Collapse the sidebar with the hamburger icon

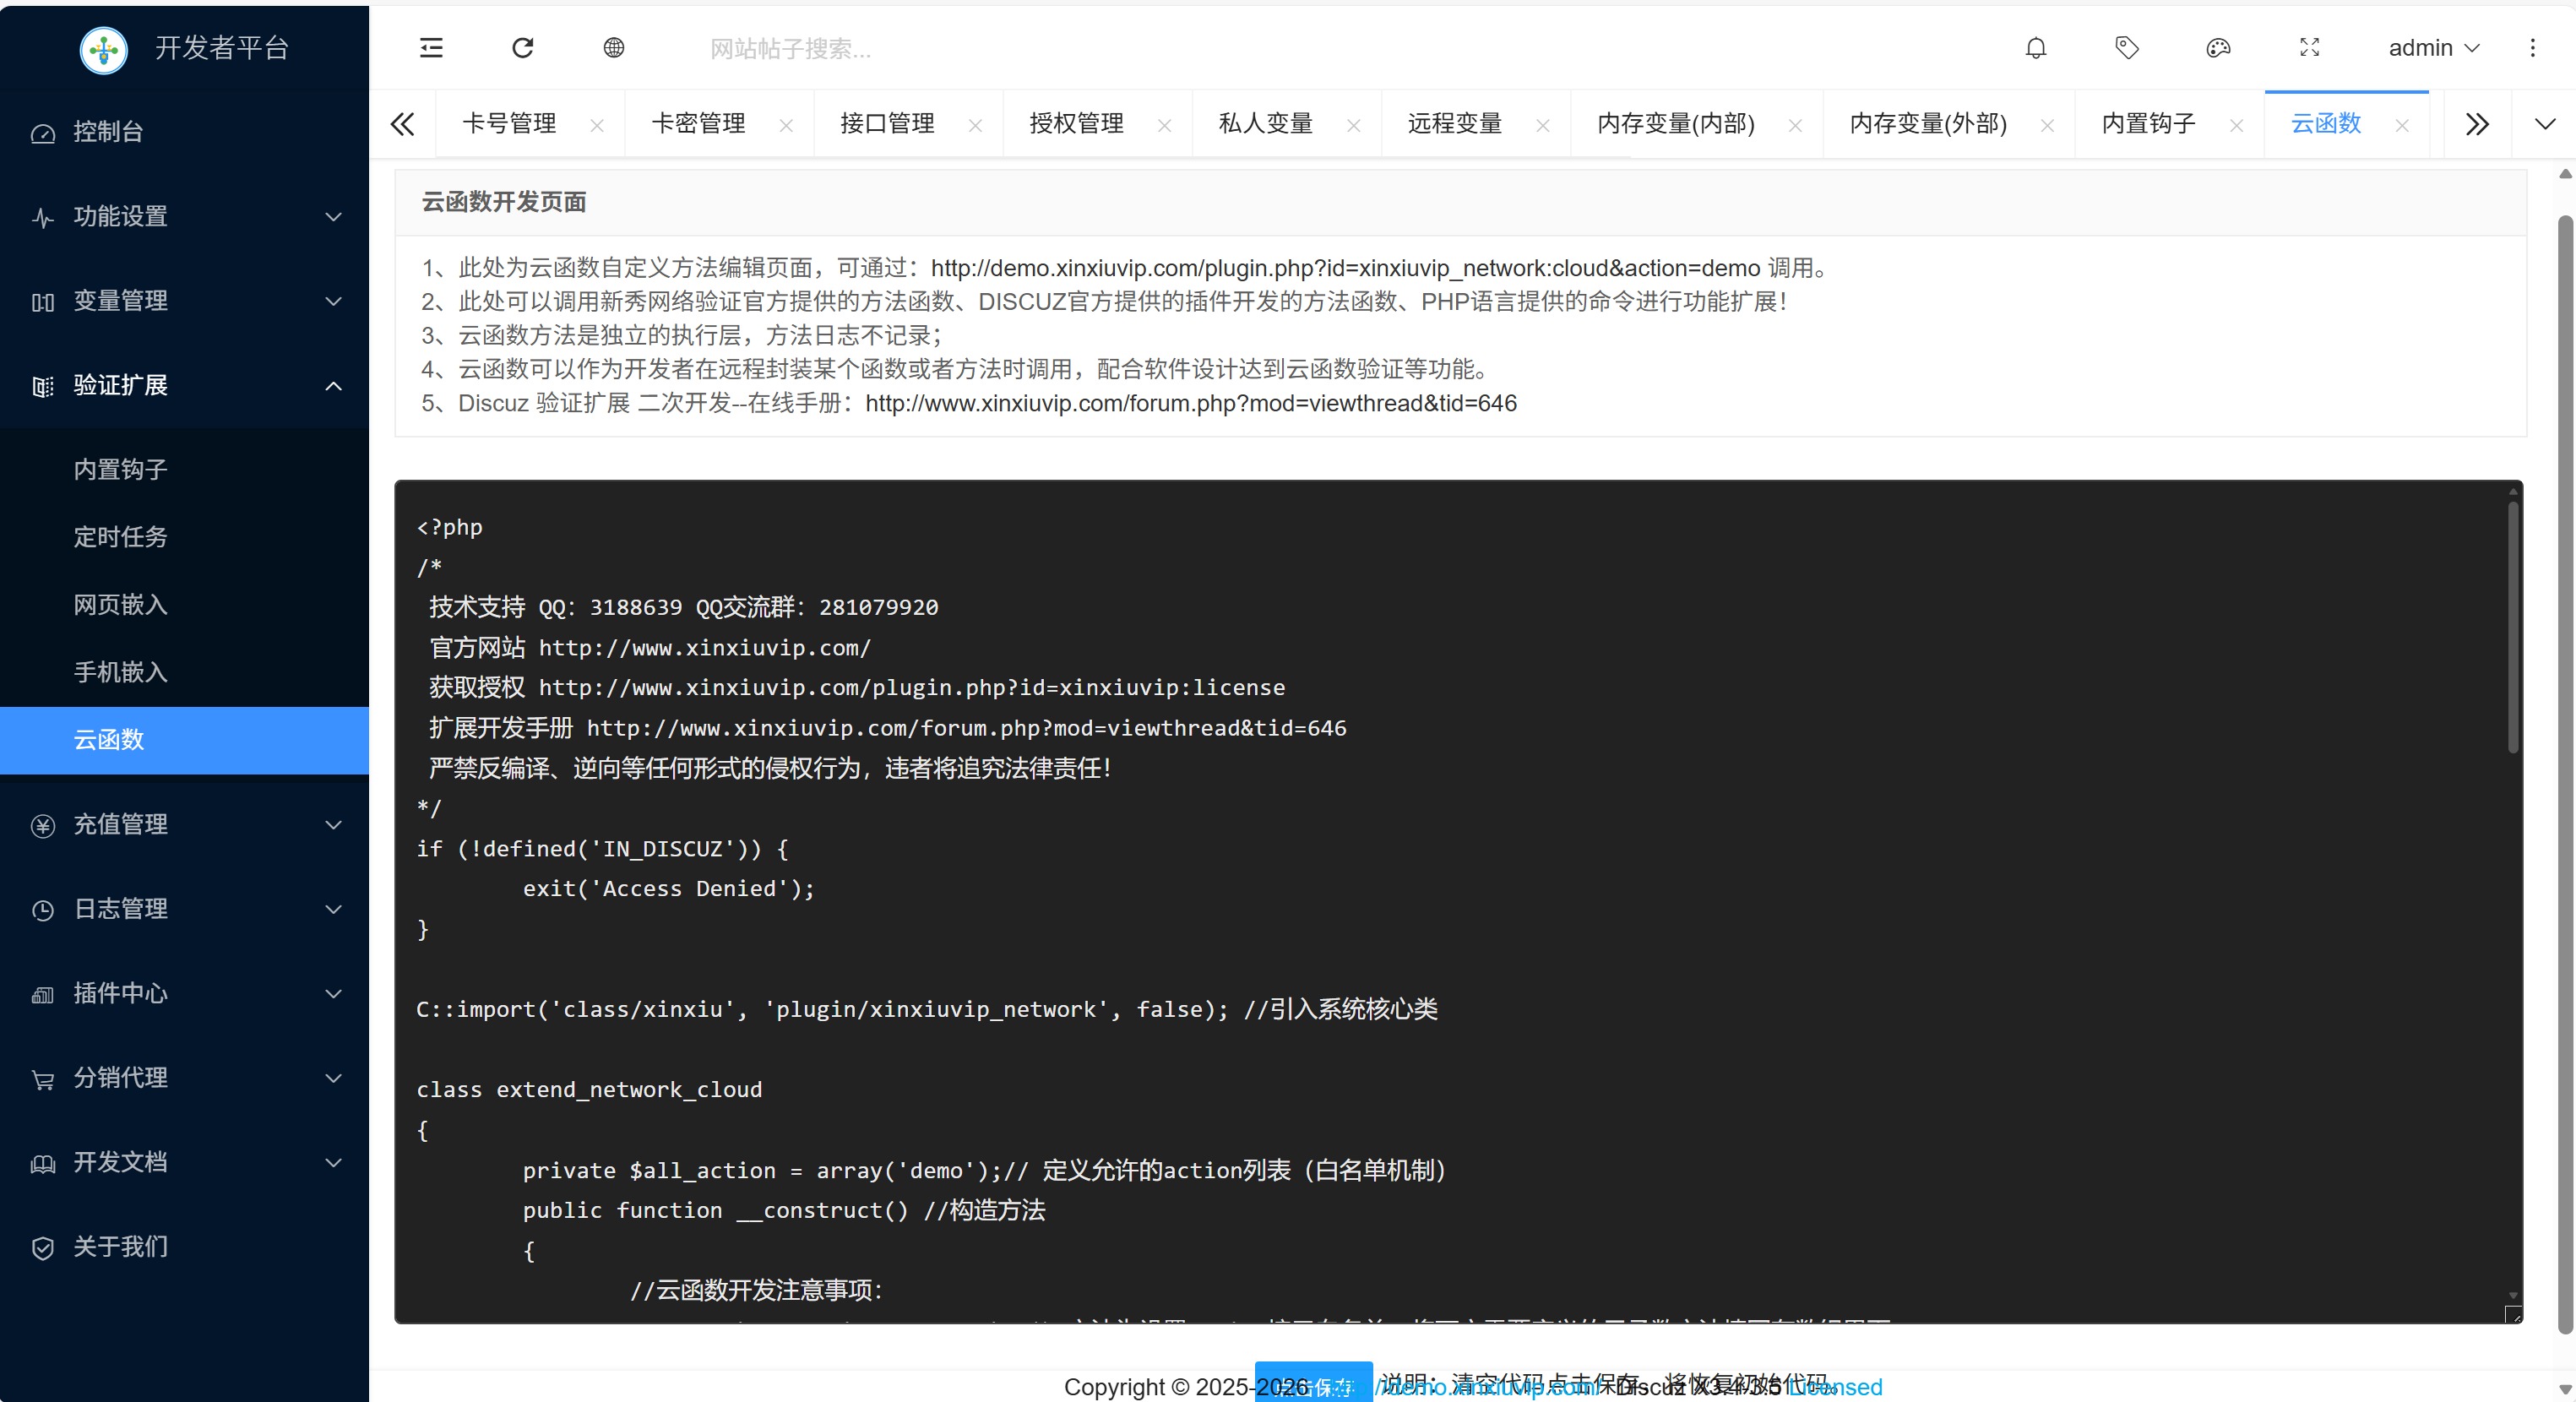(430, 47)
